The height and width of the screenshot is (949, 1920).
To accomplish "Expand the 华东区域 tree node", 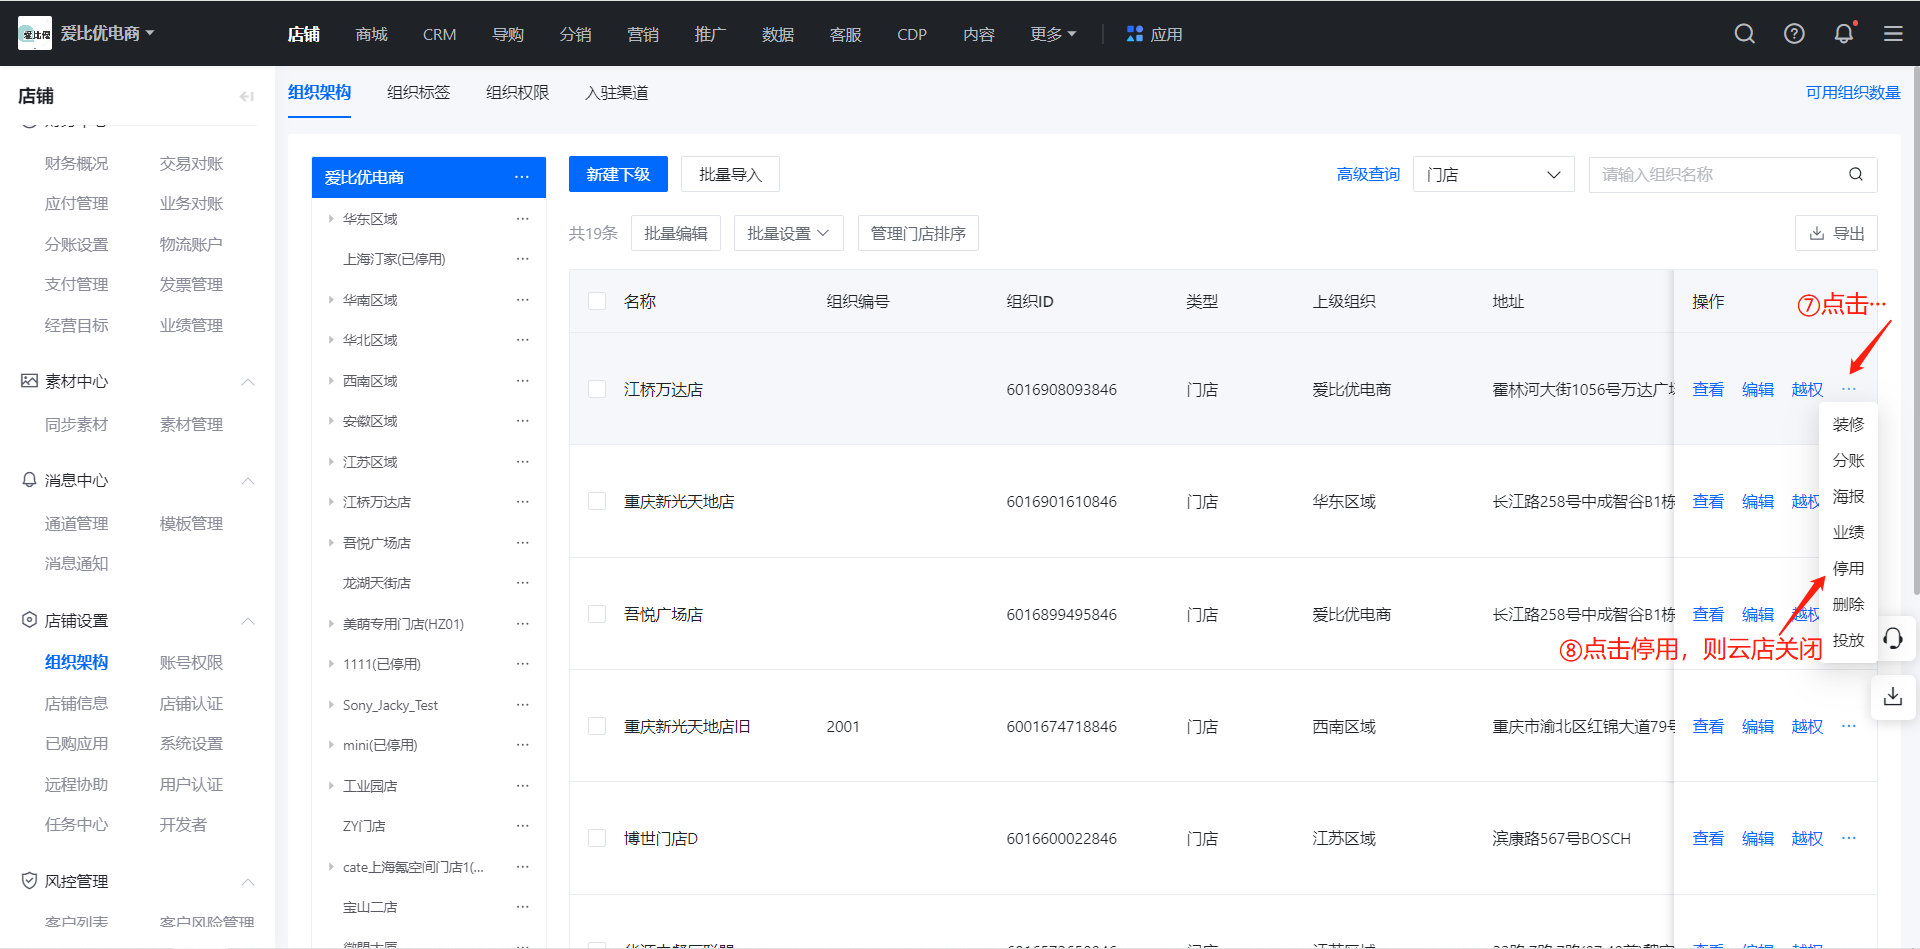I will pos(331,218).
